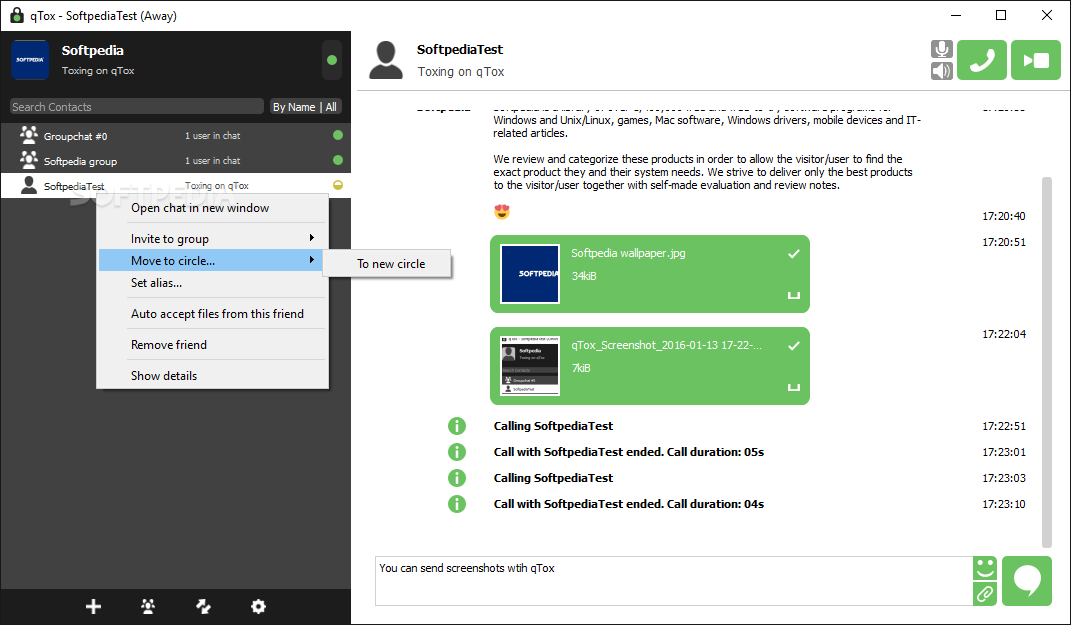Click into the message text box

coord(673,581)
